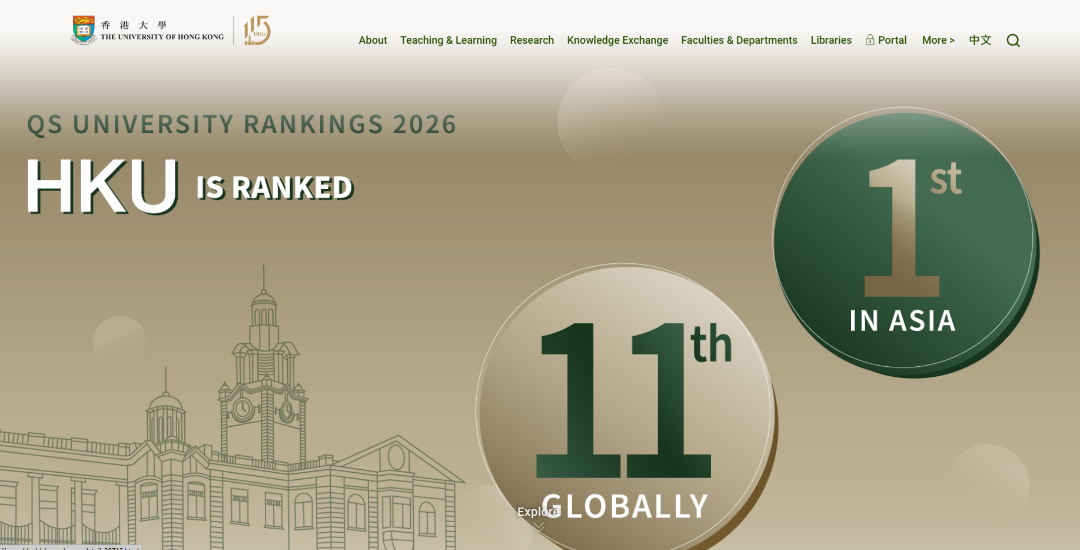Click the green 1st in Asia badge
The height and width of the screenshot is (550, 1080).
pos(904,240)
